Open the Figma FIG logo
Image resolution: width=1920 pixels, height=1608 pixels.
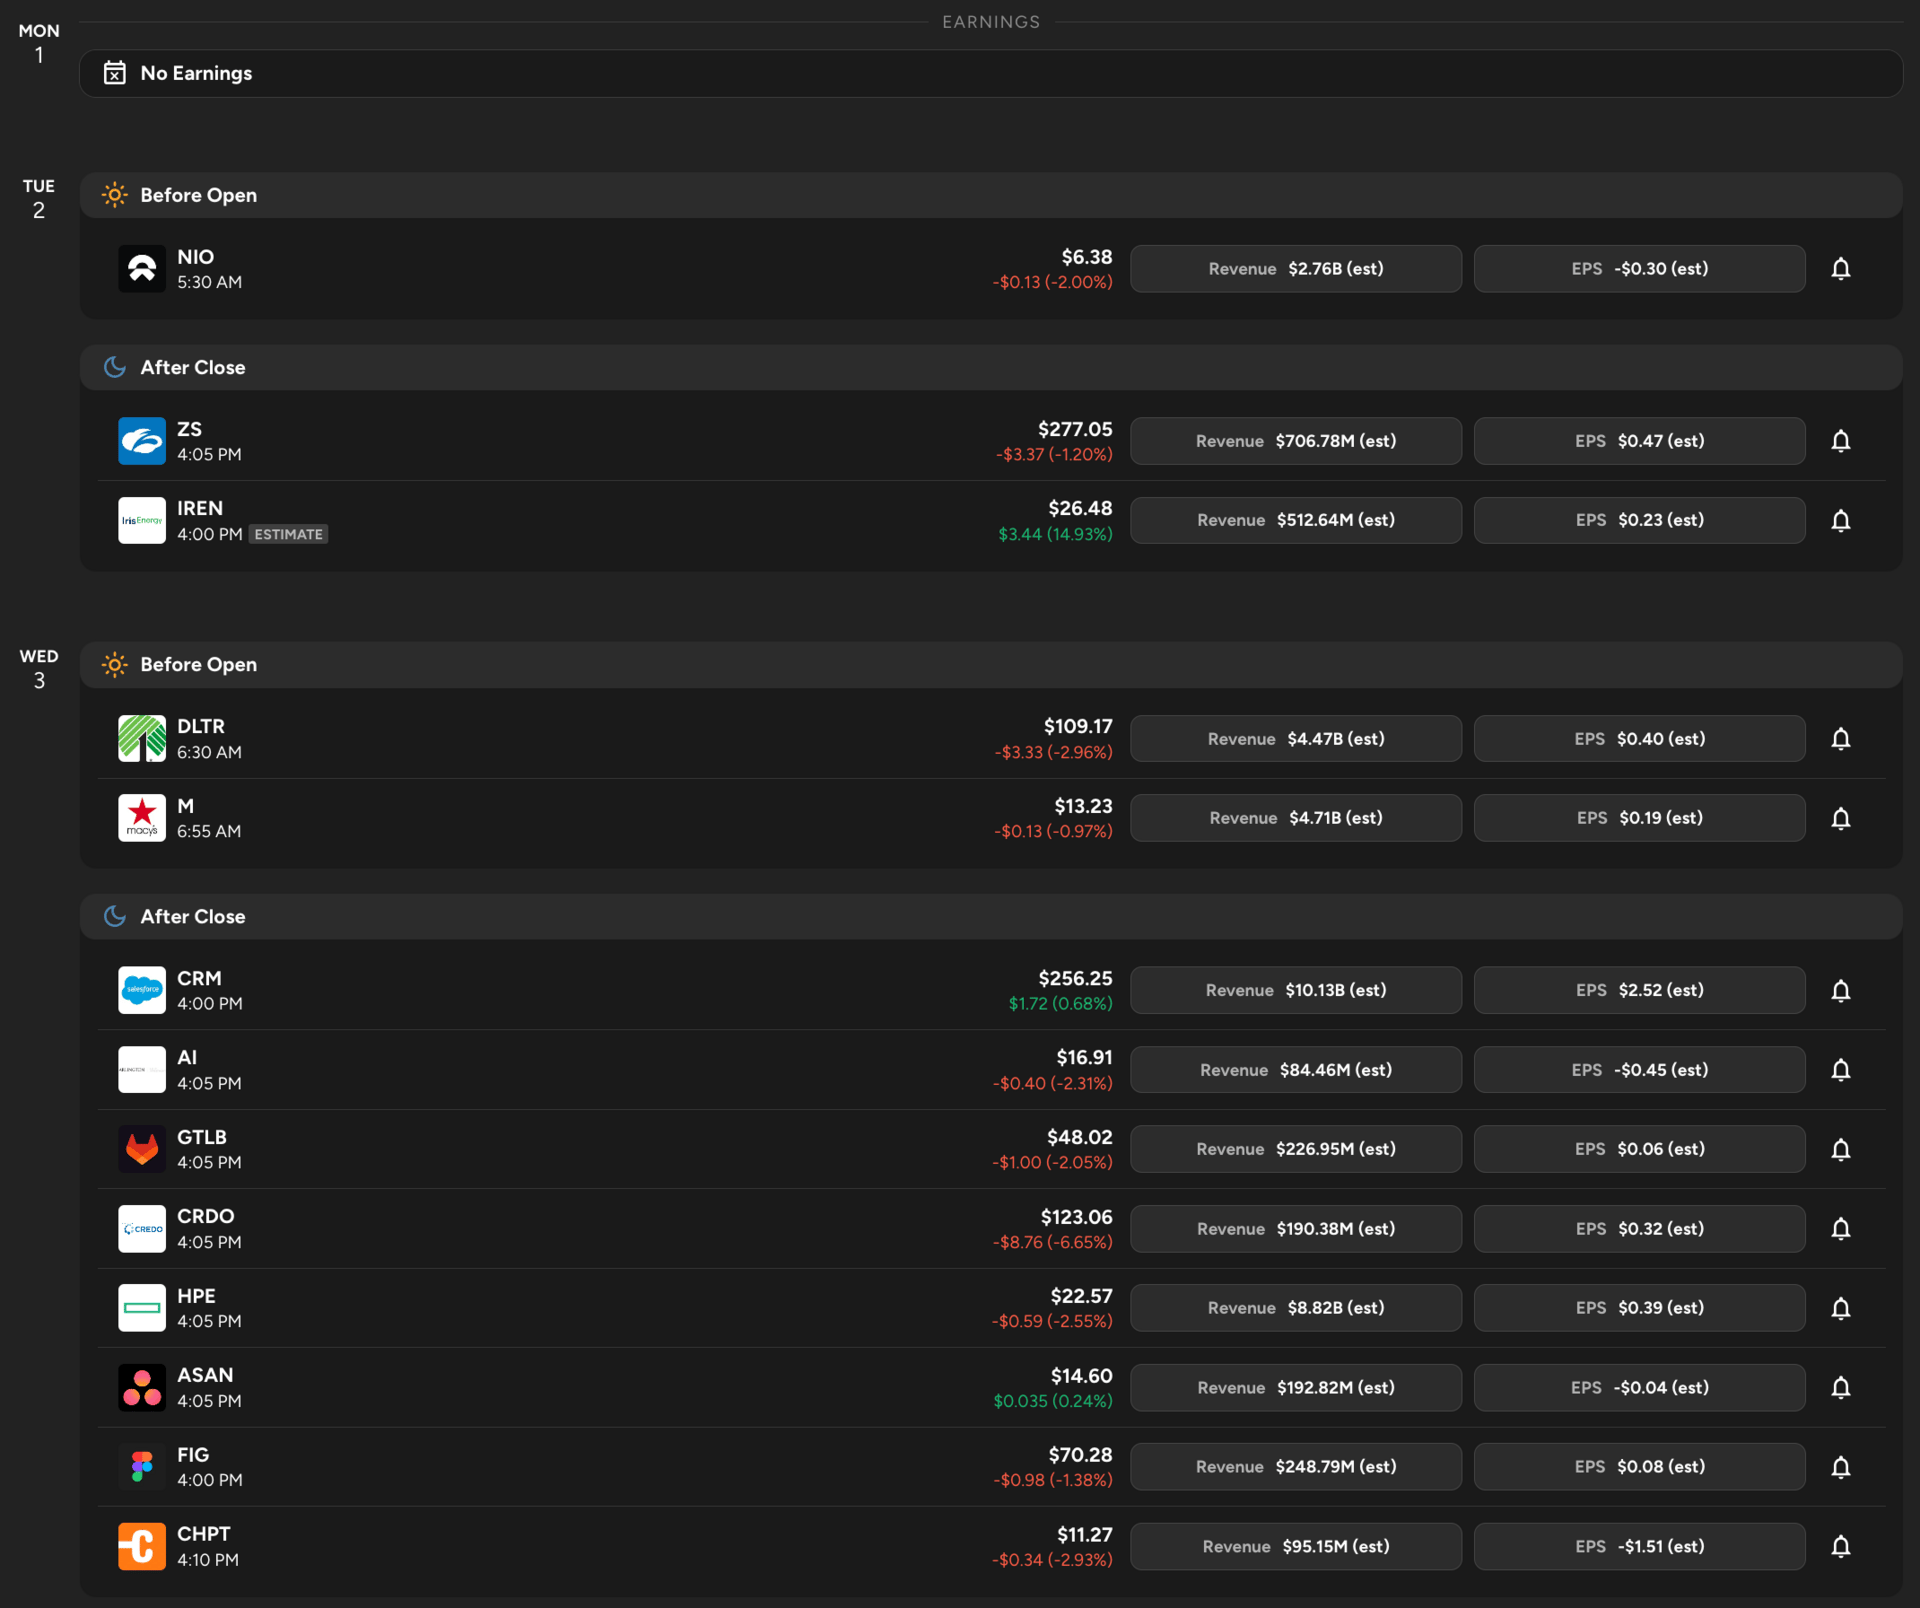(142, 1467)
